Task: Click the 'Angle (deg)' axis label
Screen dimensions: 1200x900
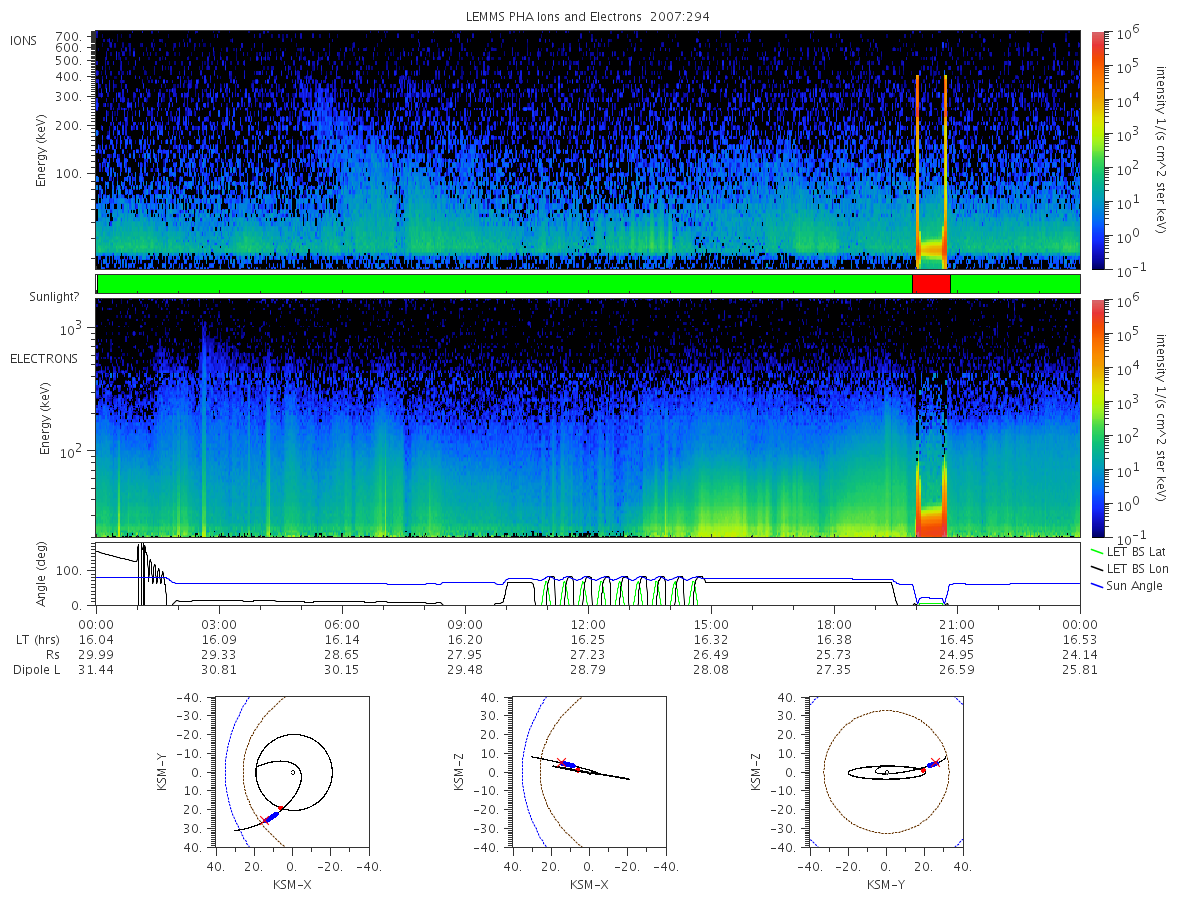Action: [x=43, y=574]
